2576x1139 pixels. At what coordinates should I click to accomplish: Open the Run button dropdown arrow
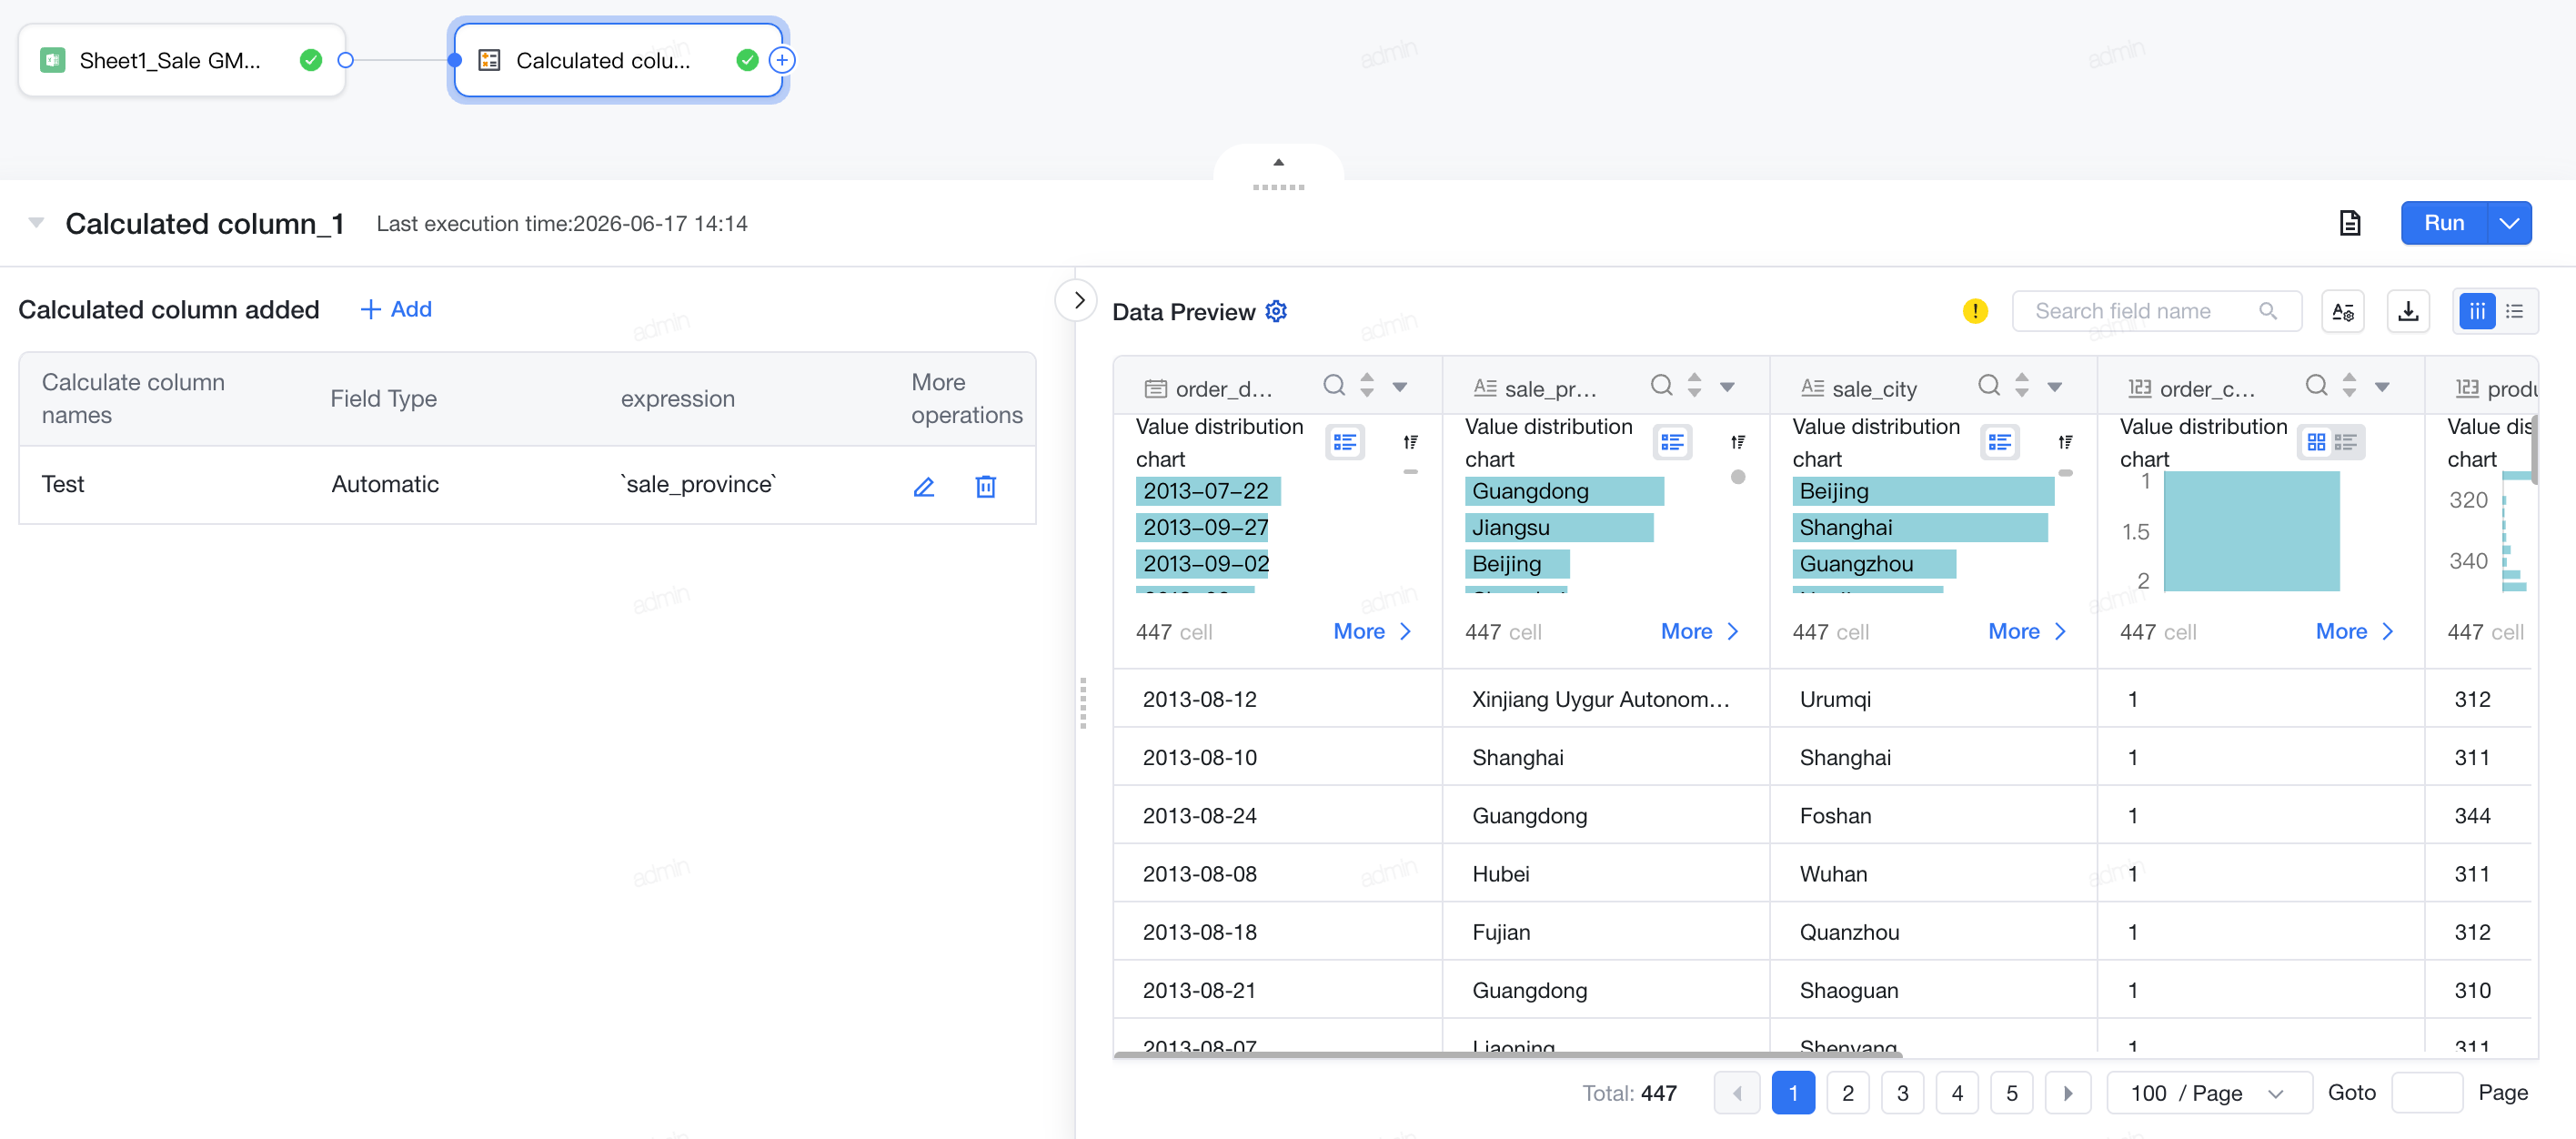(x=2509, y=223)
